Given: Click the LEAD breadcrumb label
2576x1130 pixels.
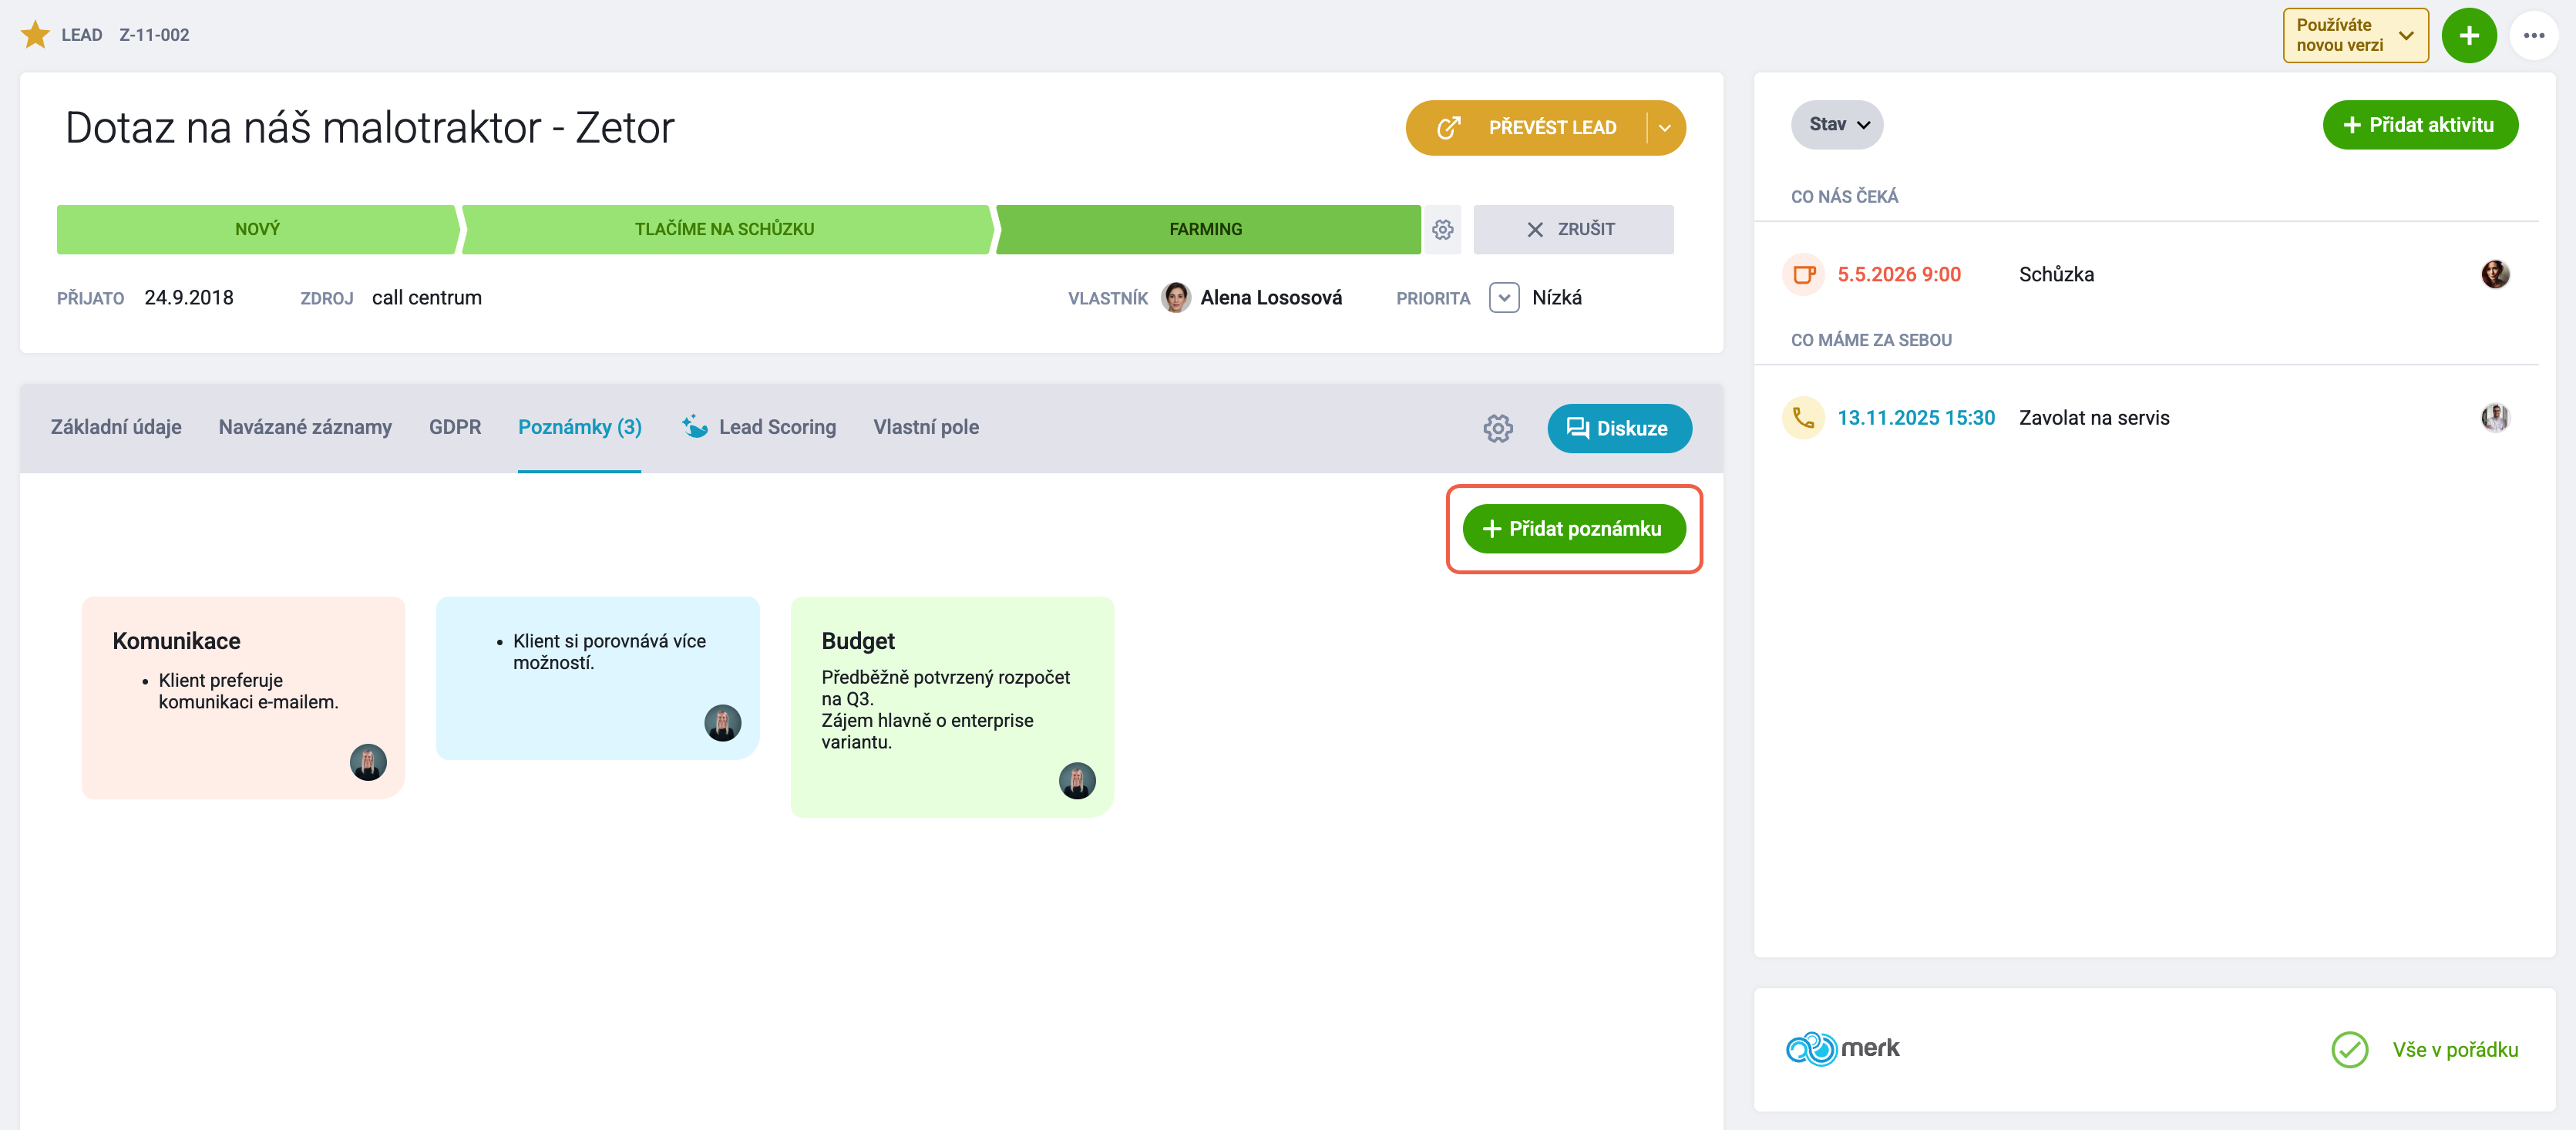Looking at the screenshot, I should (x=82, y=35).
